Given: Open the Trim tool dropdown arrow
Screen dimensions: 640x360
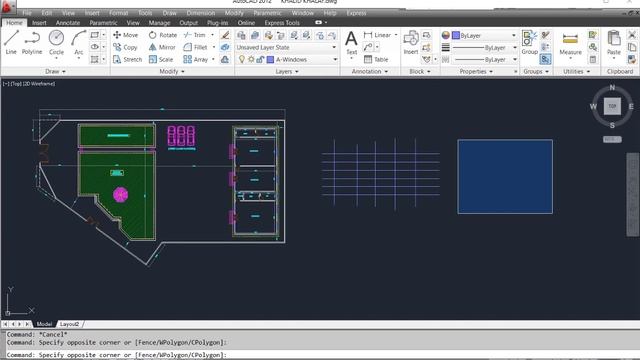Looking at the screenshot, I should (x=212, y=35).
